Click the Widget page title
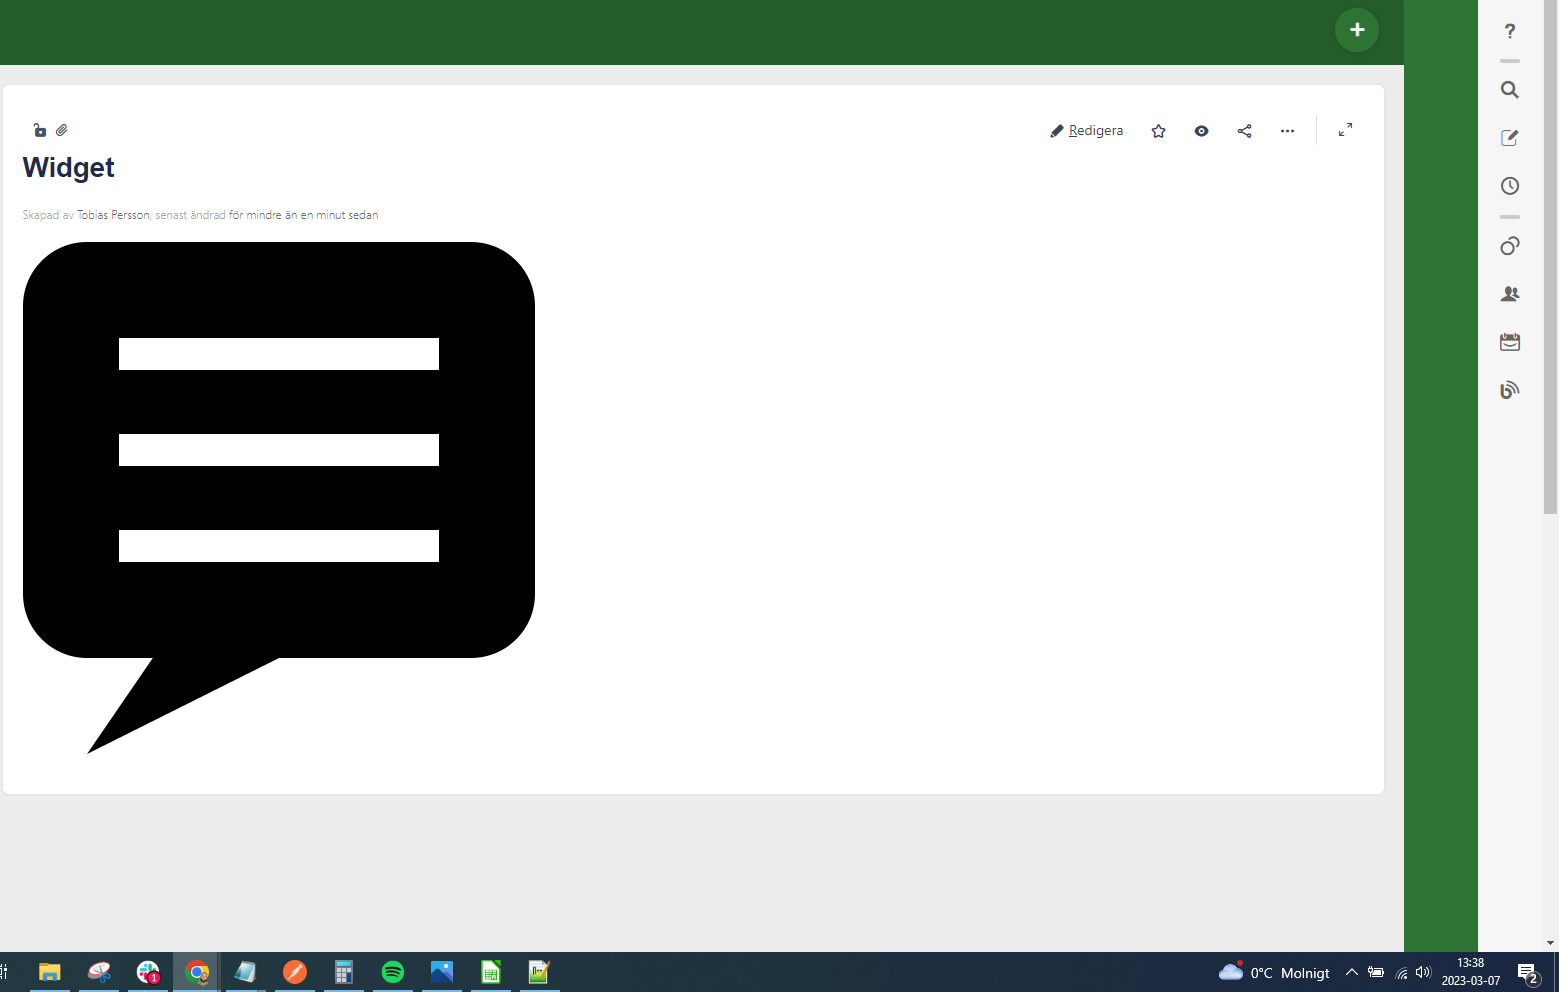Image resolution: width=1559 pixels, height=992 pixels. point(69,167)
